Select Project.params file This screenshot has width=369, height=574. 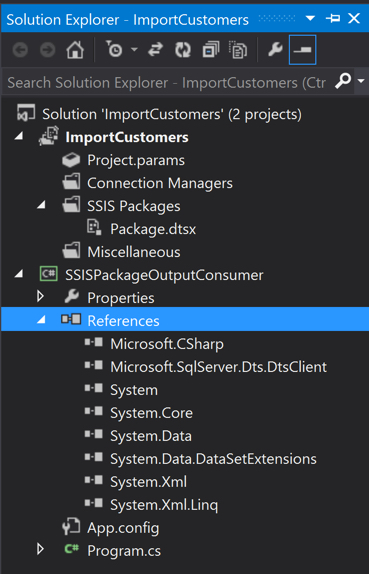[136, 160]
